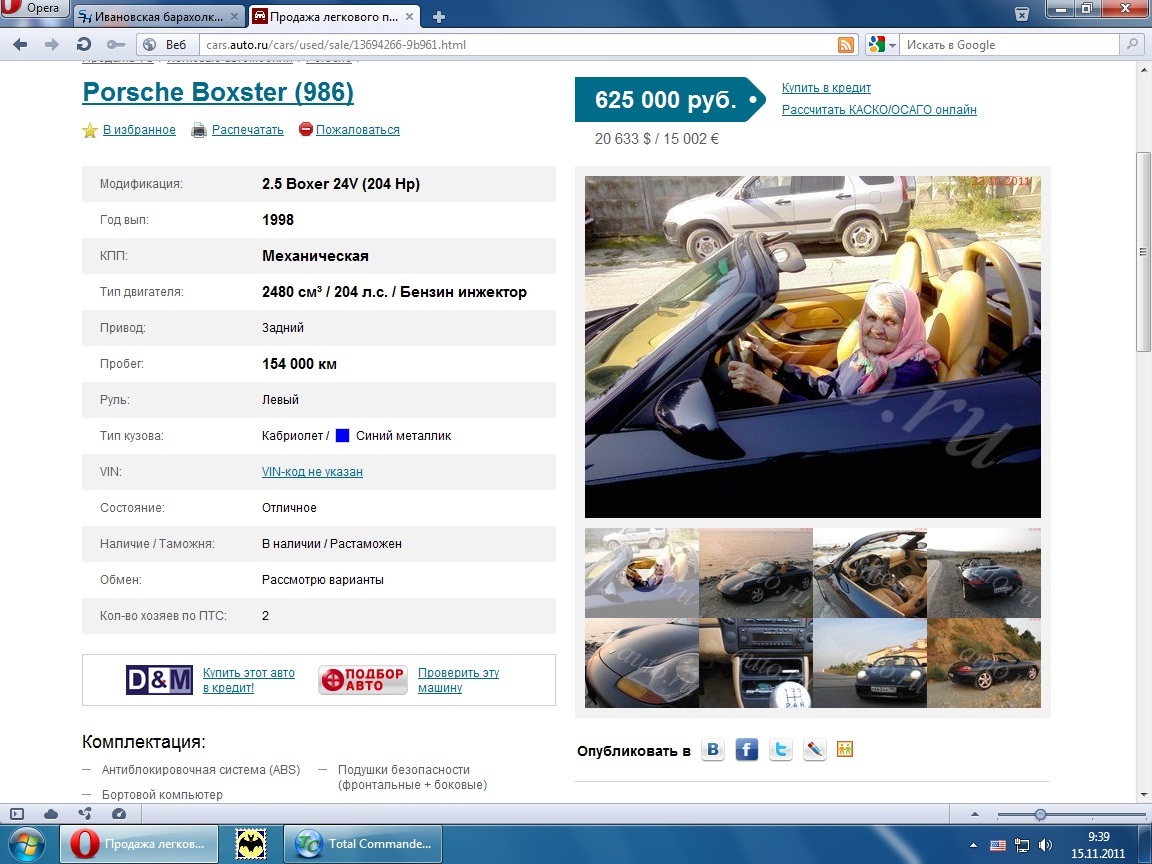
Task: Toggle the Opera panel sidebar button
Action: click(17, 814)
